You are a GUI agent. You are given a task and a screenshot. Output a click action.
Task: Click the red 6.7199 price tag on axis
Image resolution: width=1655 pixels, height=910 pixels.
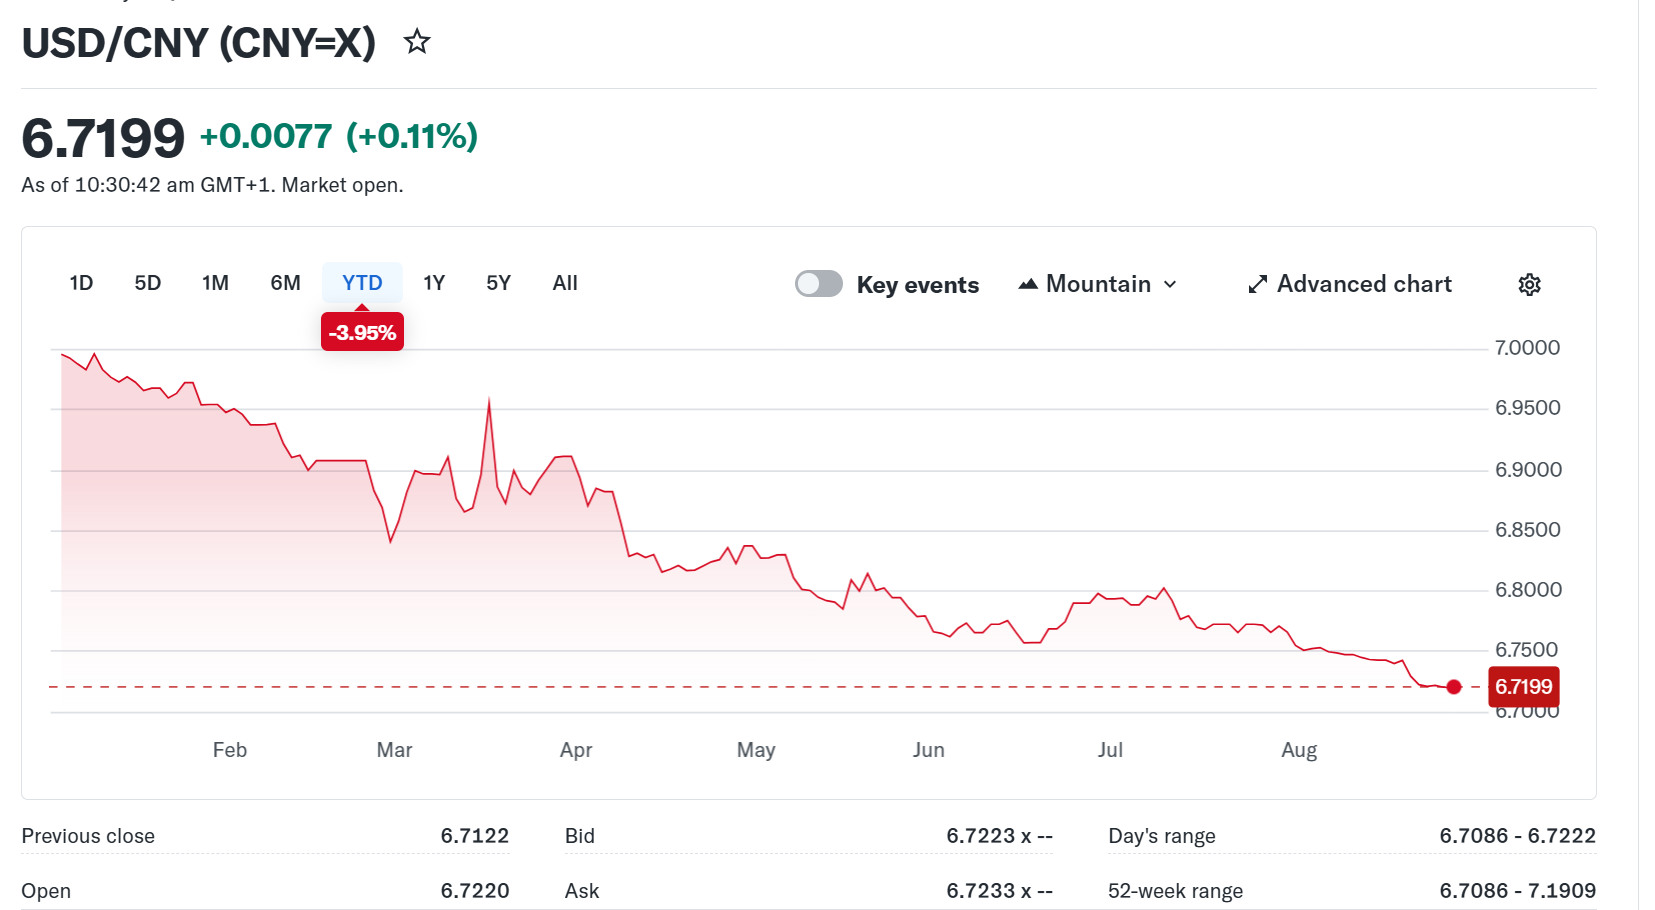(x=1524, y=687)
